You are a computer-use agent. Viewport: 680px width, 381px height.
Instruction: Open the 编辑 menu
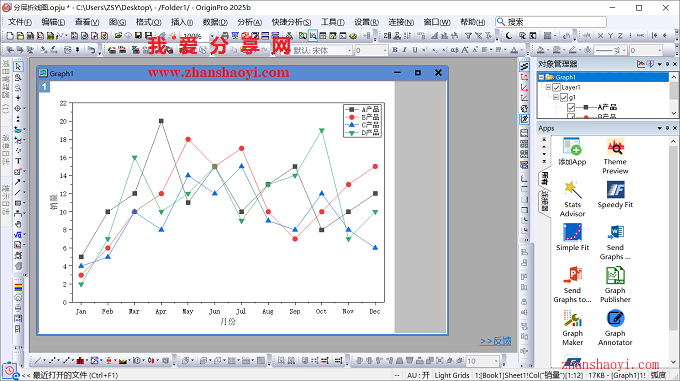pyautogui.click(x=53, y=22)
